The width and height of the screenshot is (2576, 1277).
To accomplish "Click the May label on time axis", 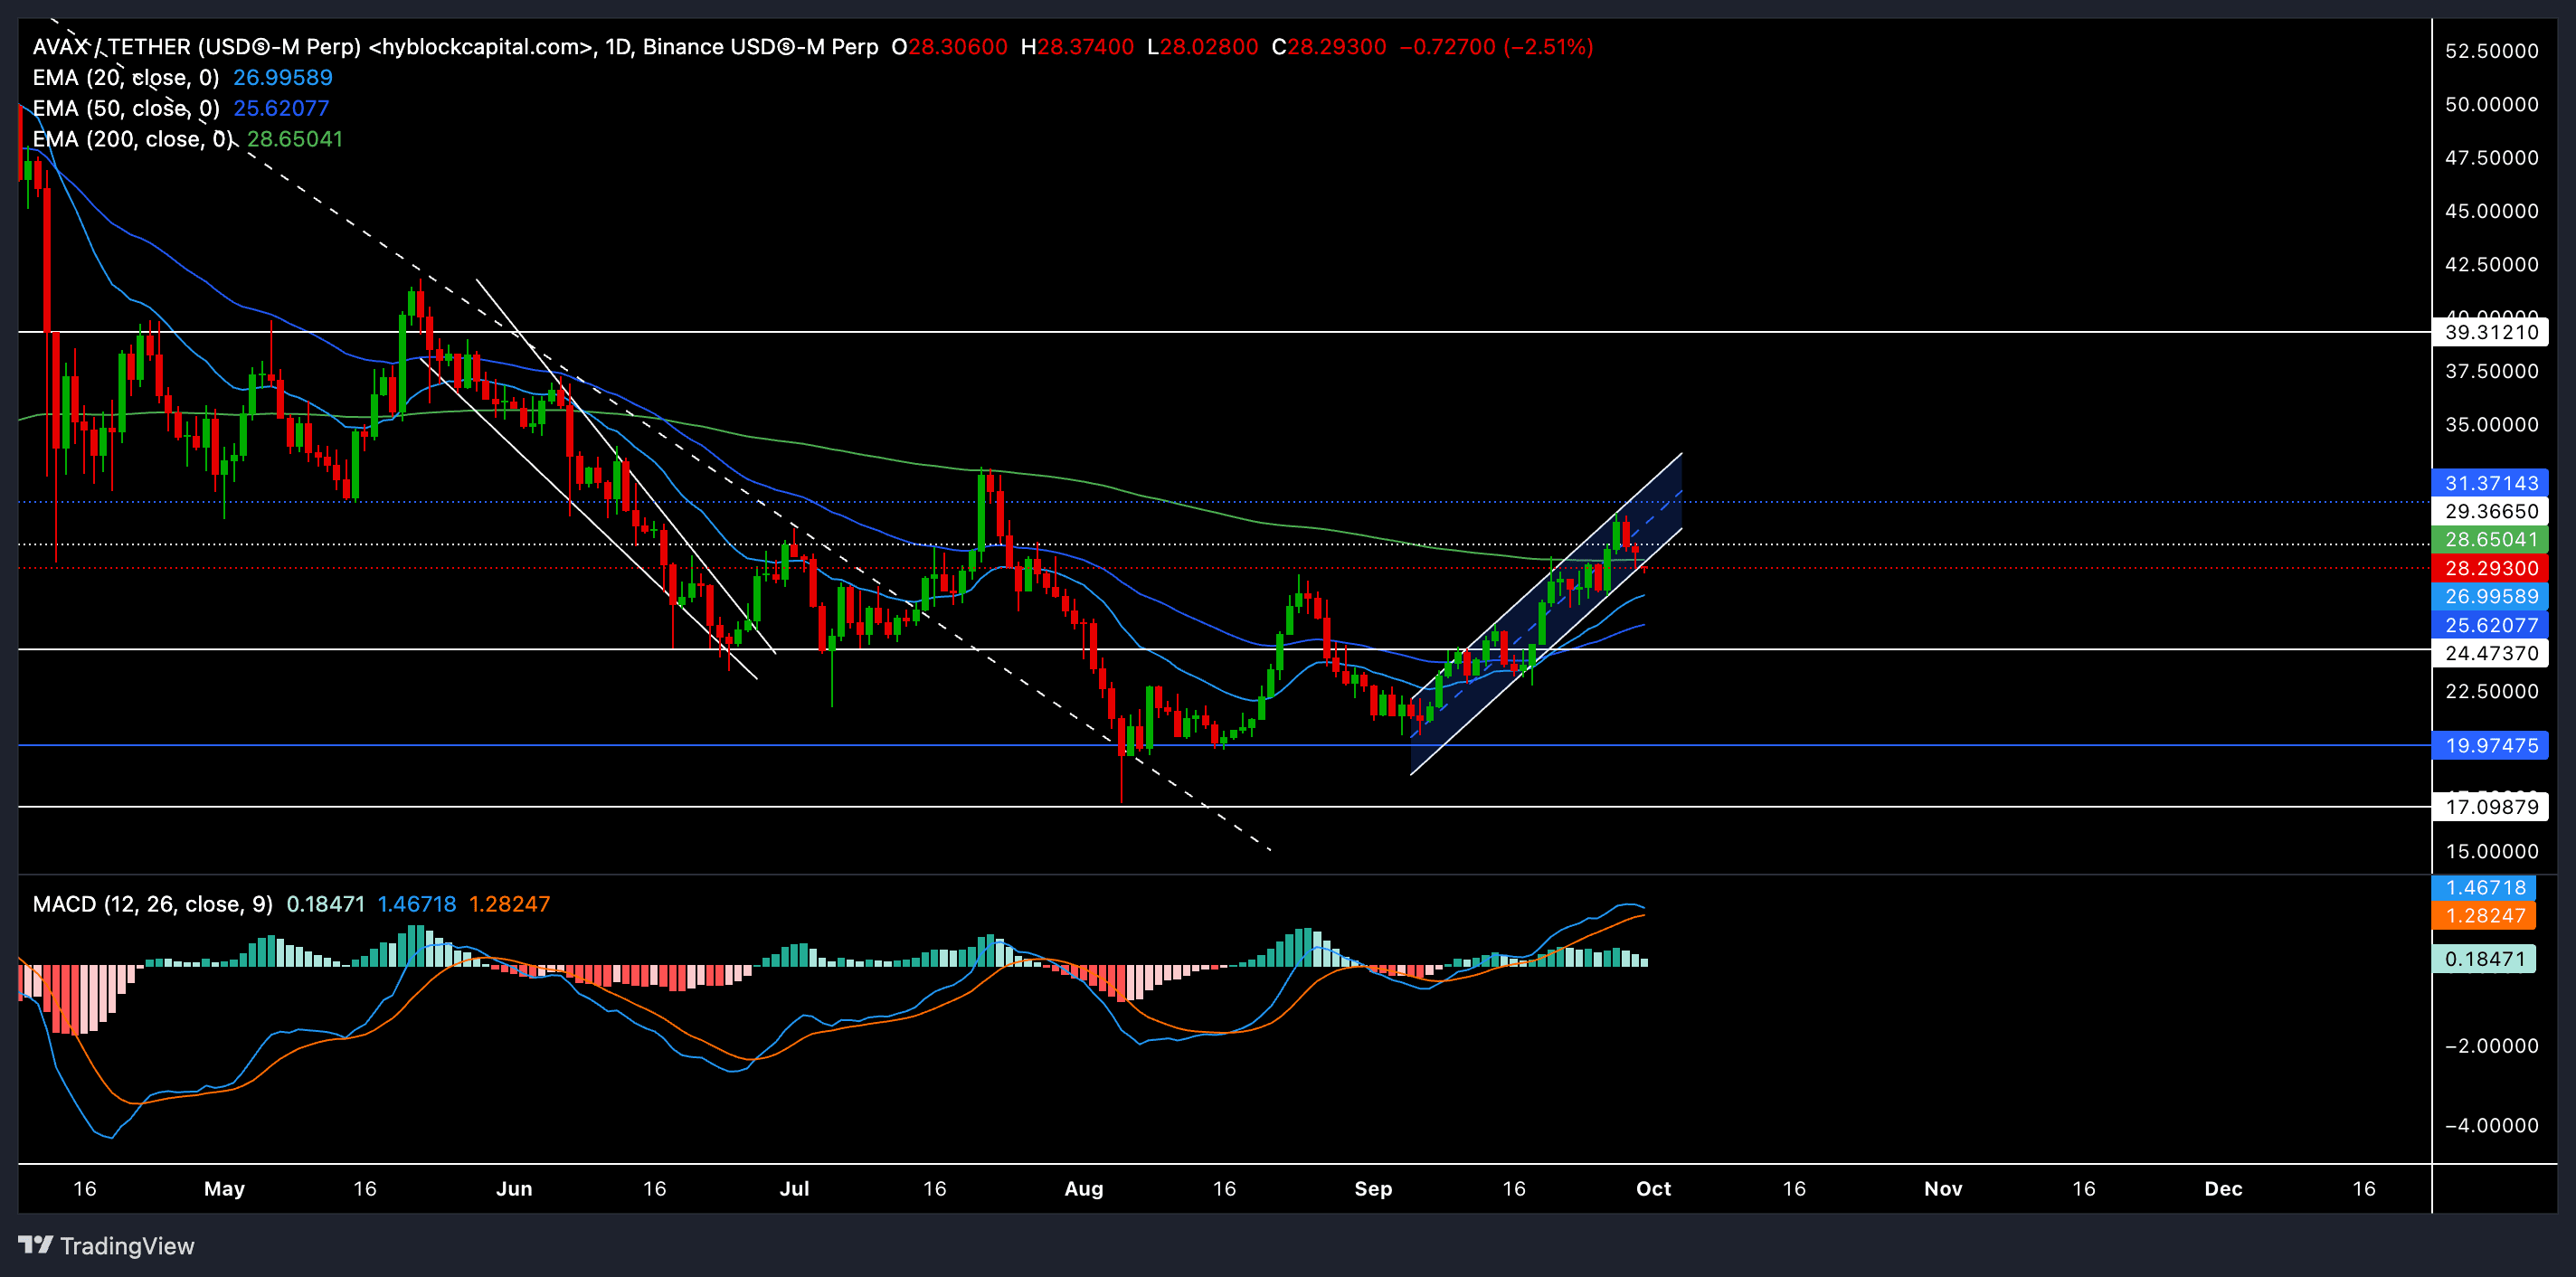I will click(x=224, y=1188).
